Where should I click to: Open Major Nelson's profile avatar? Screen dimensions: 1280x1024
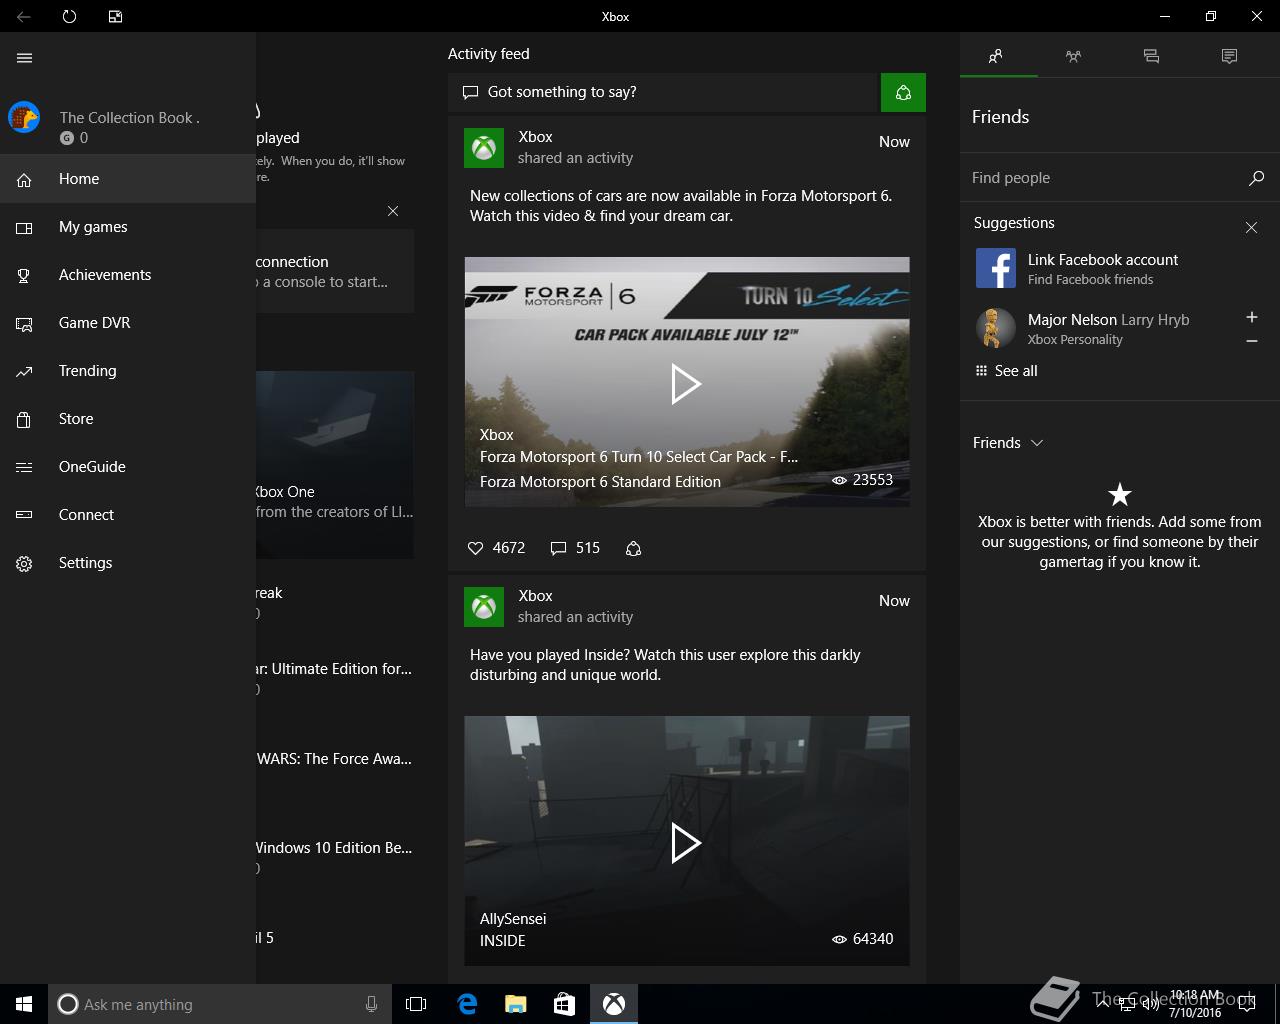(994, 328)
